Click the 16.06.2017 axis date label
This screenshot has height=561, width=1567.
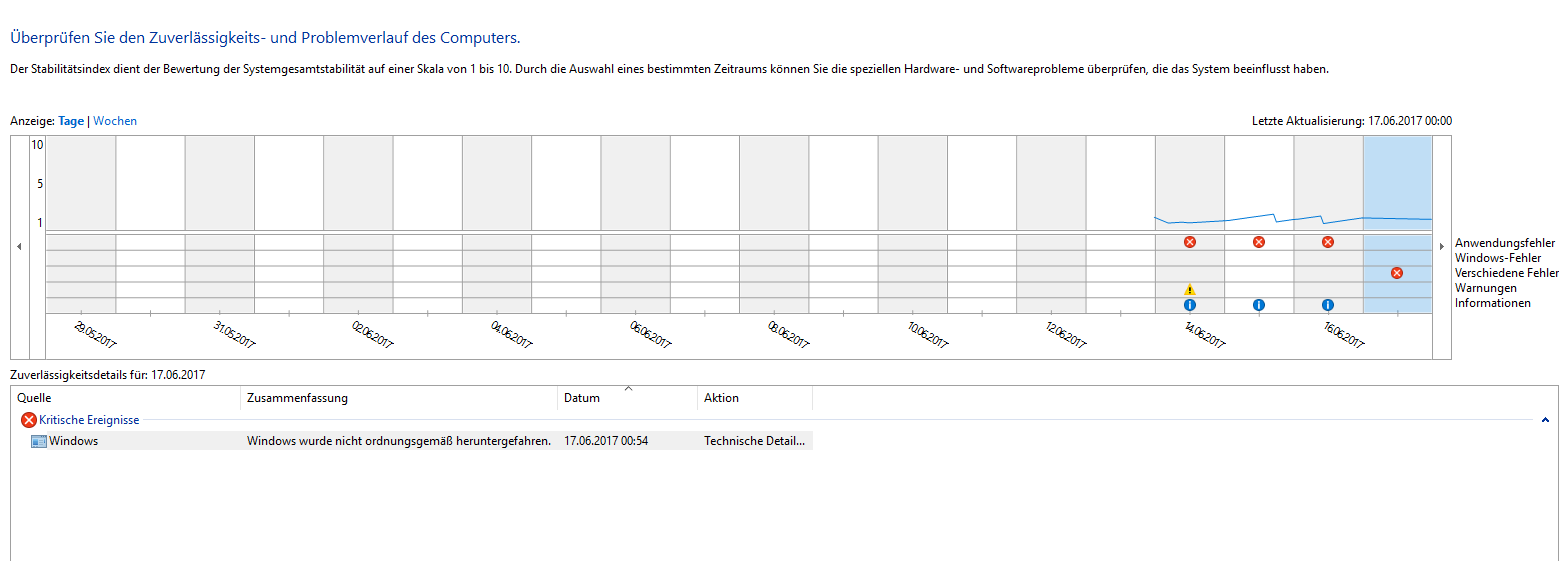[x=1343, y=335]
